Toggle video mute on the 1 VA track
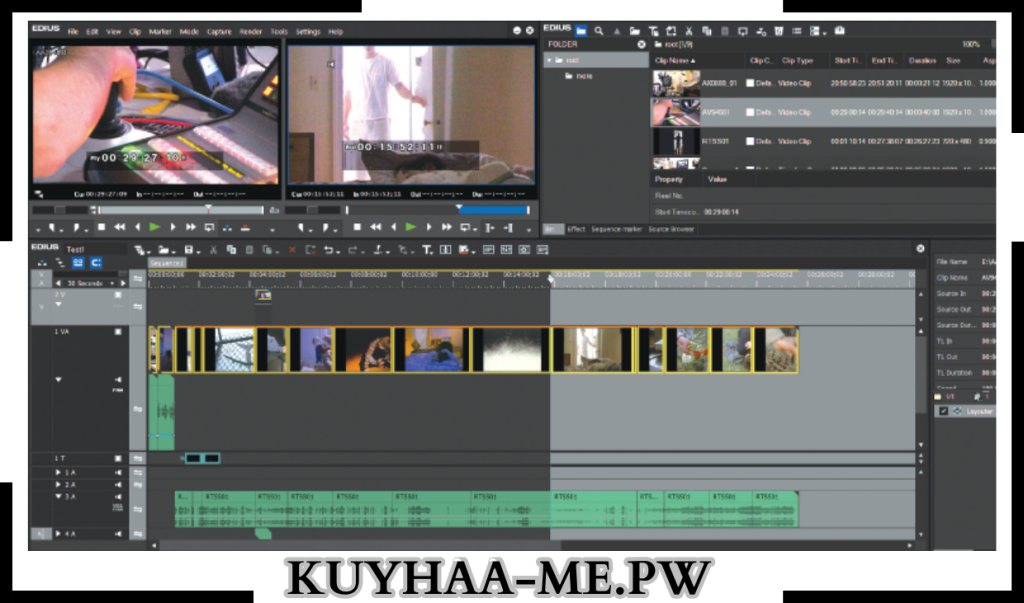This screenshot has width=1024, height=603. (118, 332)
